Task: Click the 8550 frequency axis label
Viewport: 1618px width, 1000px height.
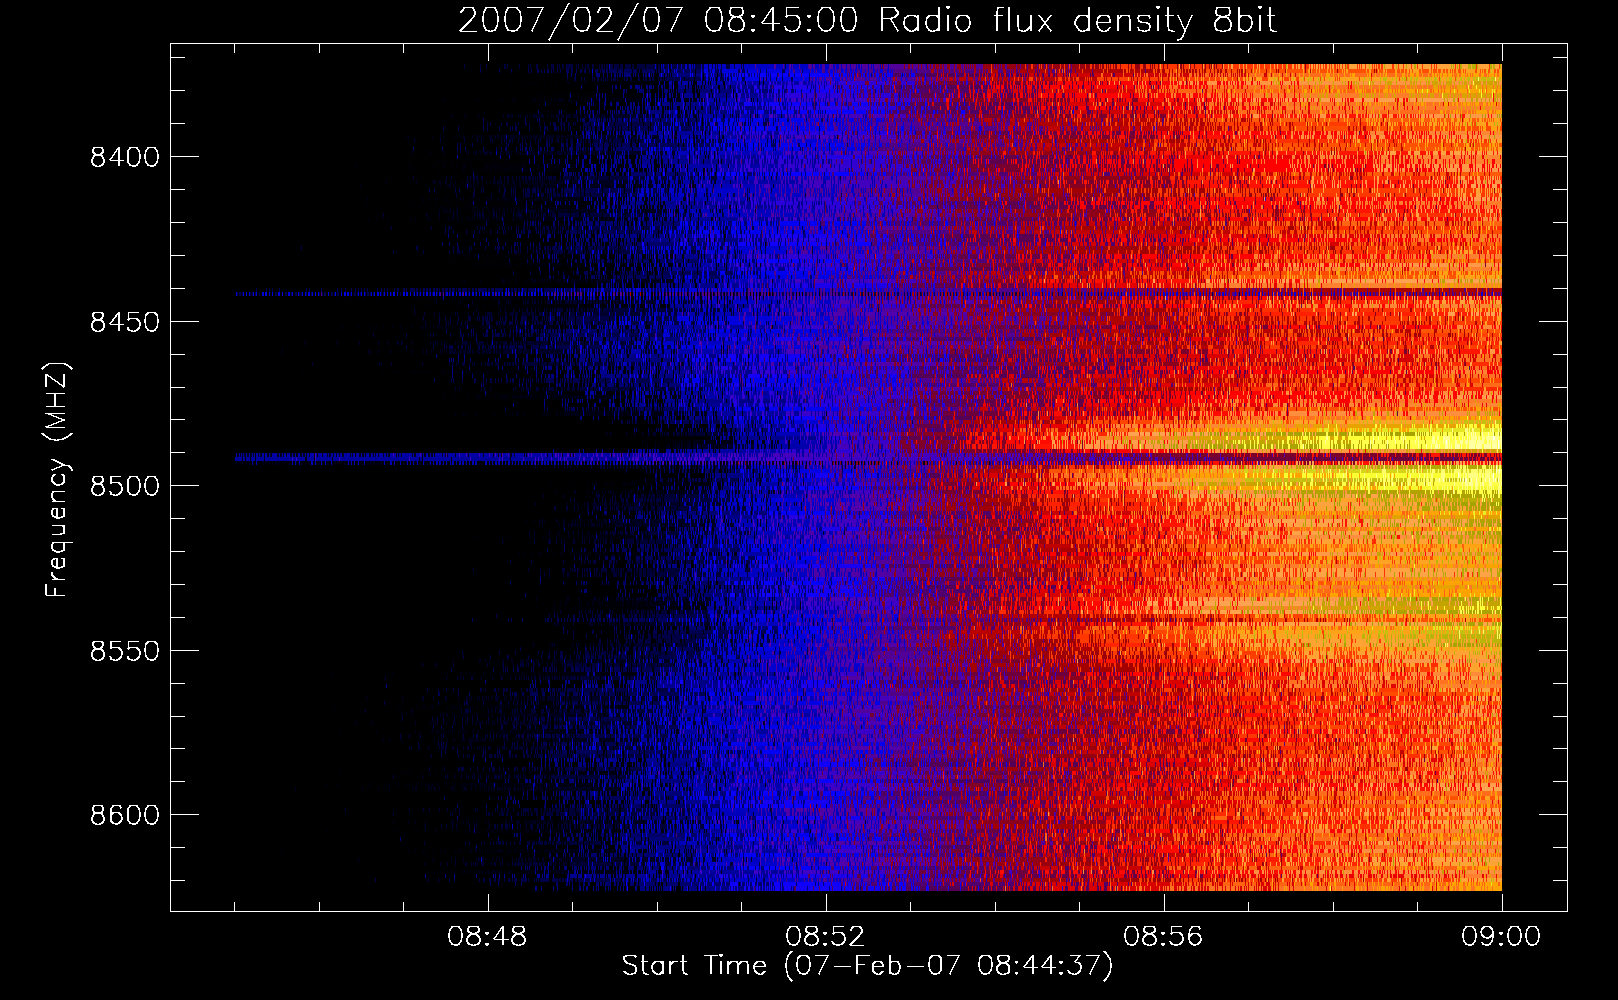Action: point(125,651)
